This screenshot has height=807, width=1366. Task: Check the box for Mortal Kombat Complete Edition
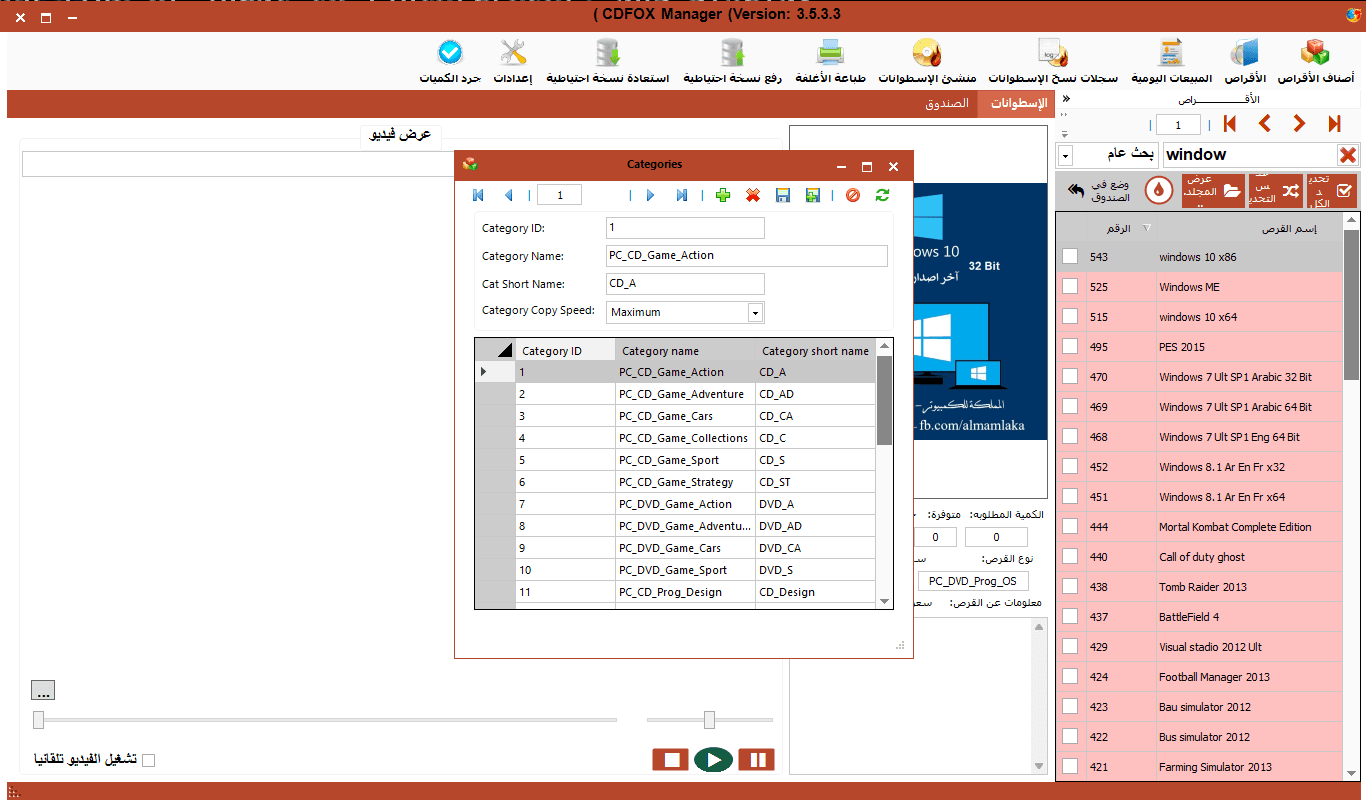click(x=1070, y=527)
